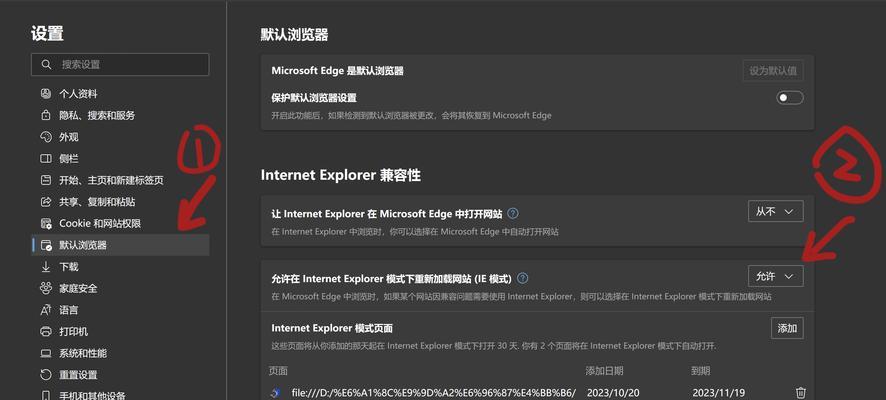Click the Cookie 和网站权限 icon
The width and height of the screenshot is (886, 400).
[x=46, y=223]
